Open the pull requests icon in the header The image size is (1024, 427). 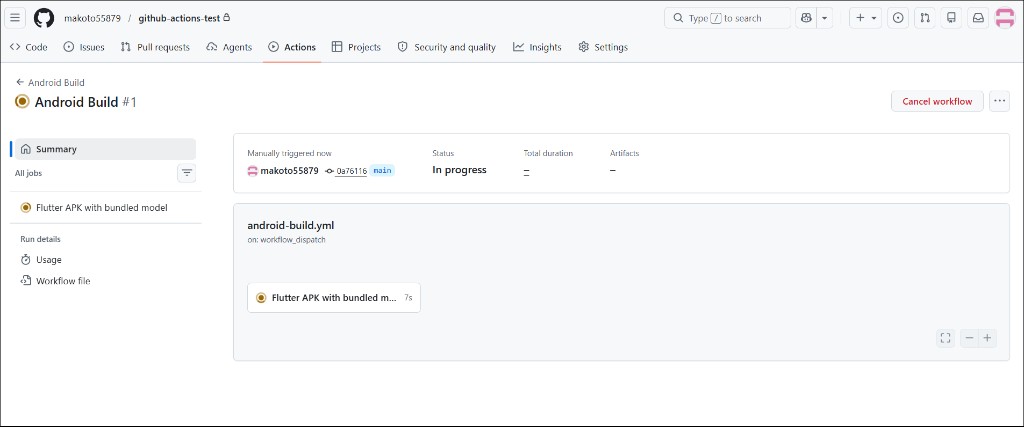pyautogui.click(x=925, y=18)
